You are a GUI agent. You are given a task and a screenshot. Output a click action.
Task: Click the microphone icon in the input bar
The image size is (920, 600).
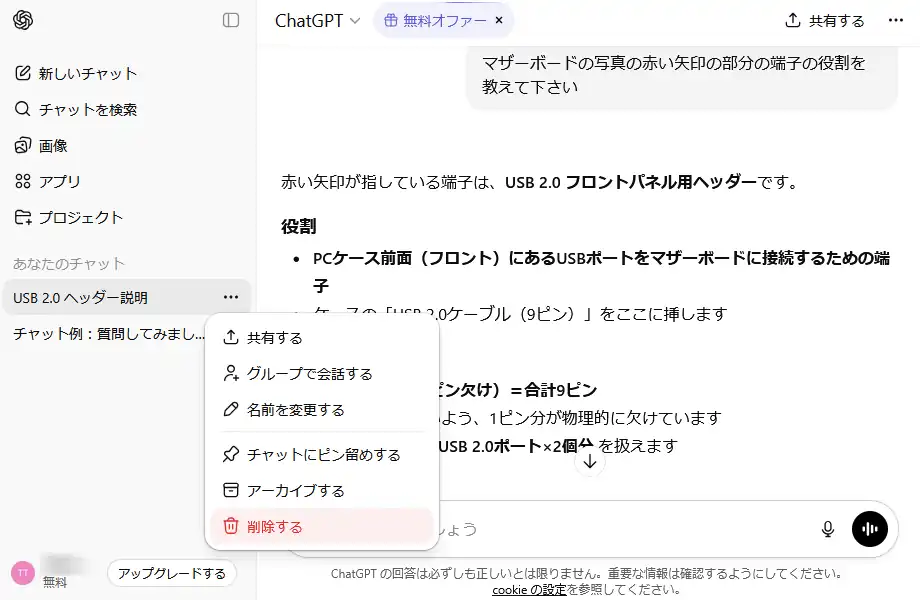pyautogui.click(x=827, y=529)
